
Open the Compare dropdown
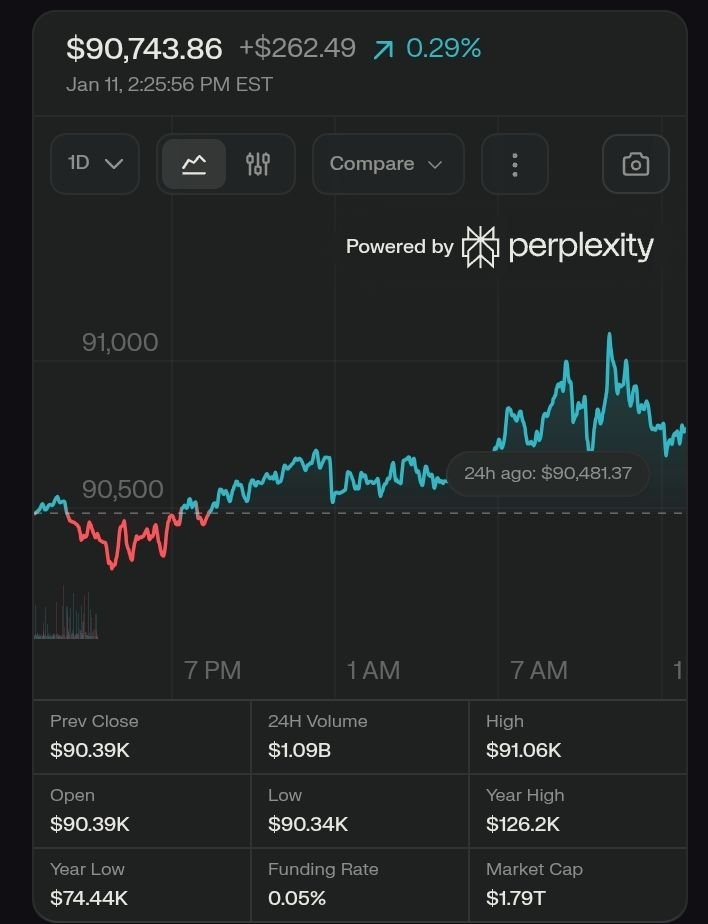click(388, 164)
